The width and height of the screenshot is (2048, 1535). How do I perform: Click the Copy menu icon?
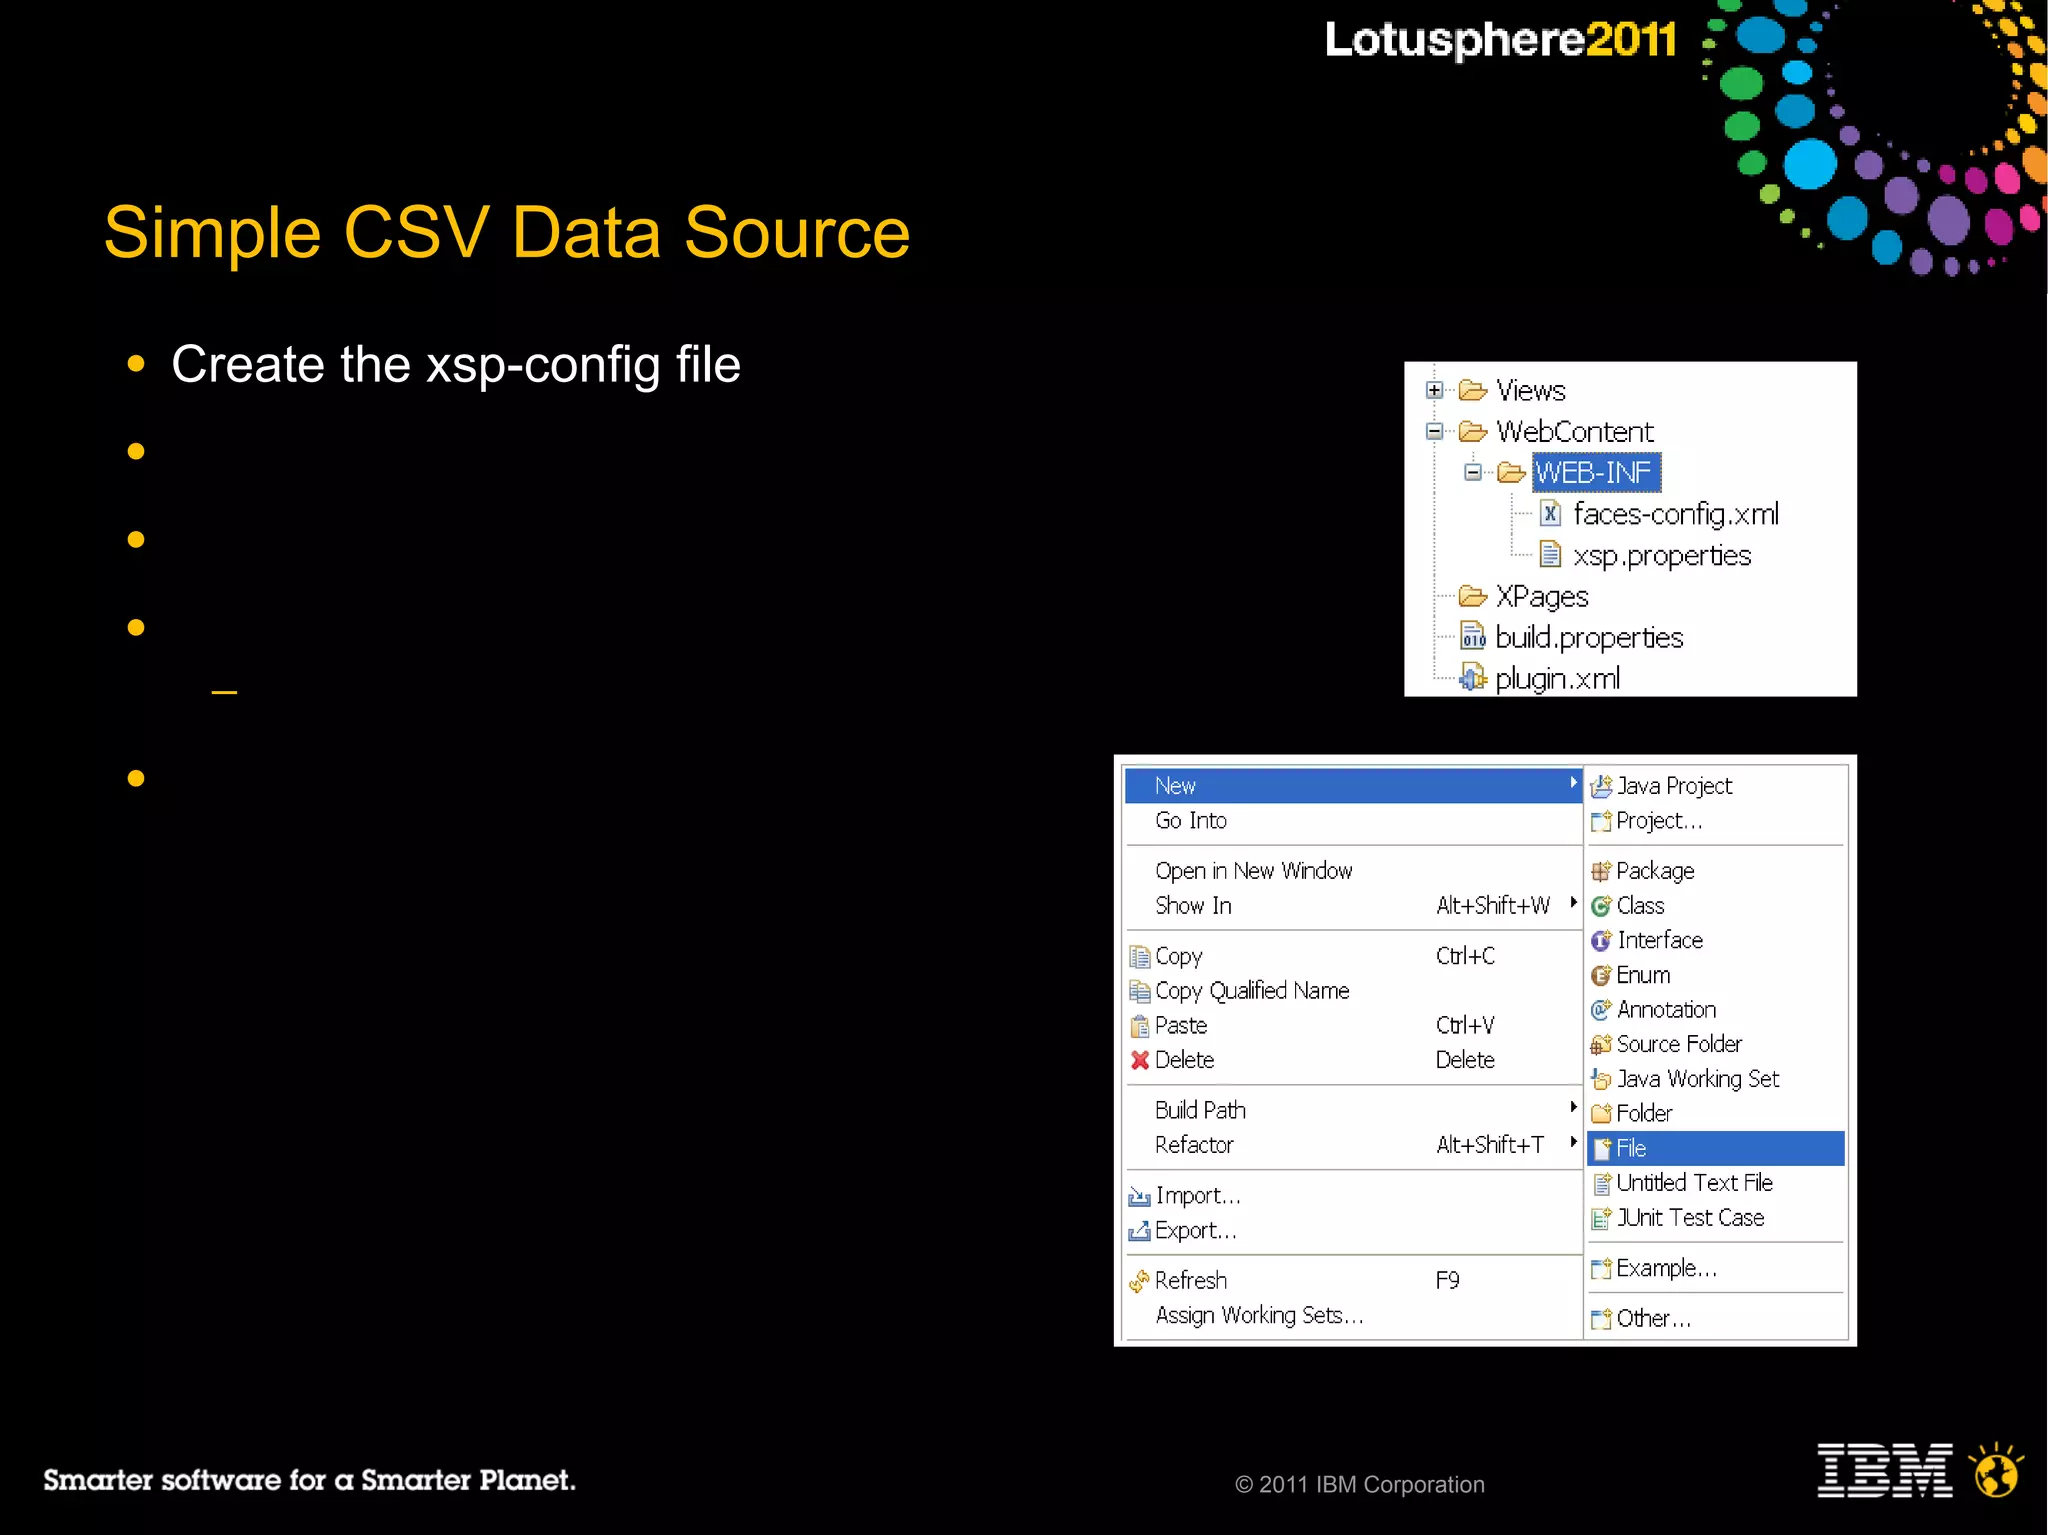[x=1140, y=957]
